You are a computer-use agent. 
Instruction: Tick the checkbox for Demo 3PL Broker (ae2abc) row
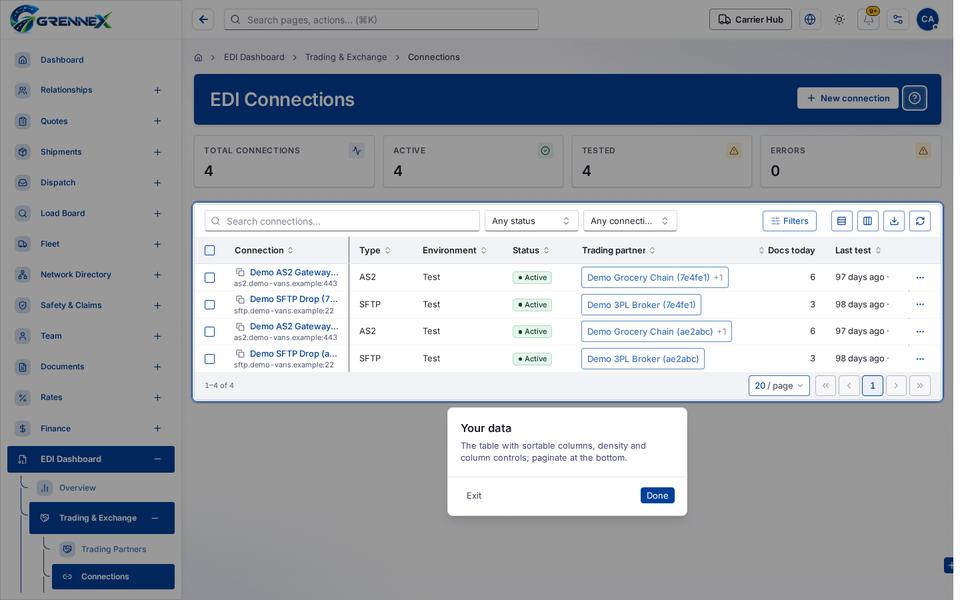pos(210,359)
